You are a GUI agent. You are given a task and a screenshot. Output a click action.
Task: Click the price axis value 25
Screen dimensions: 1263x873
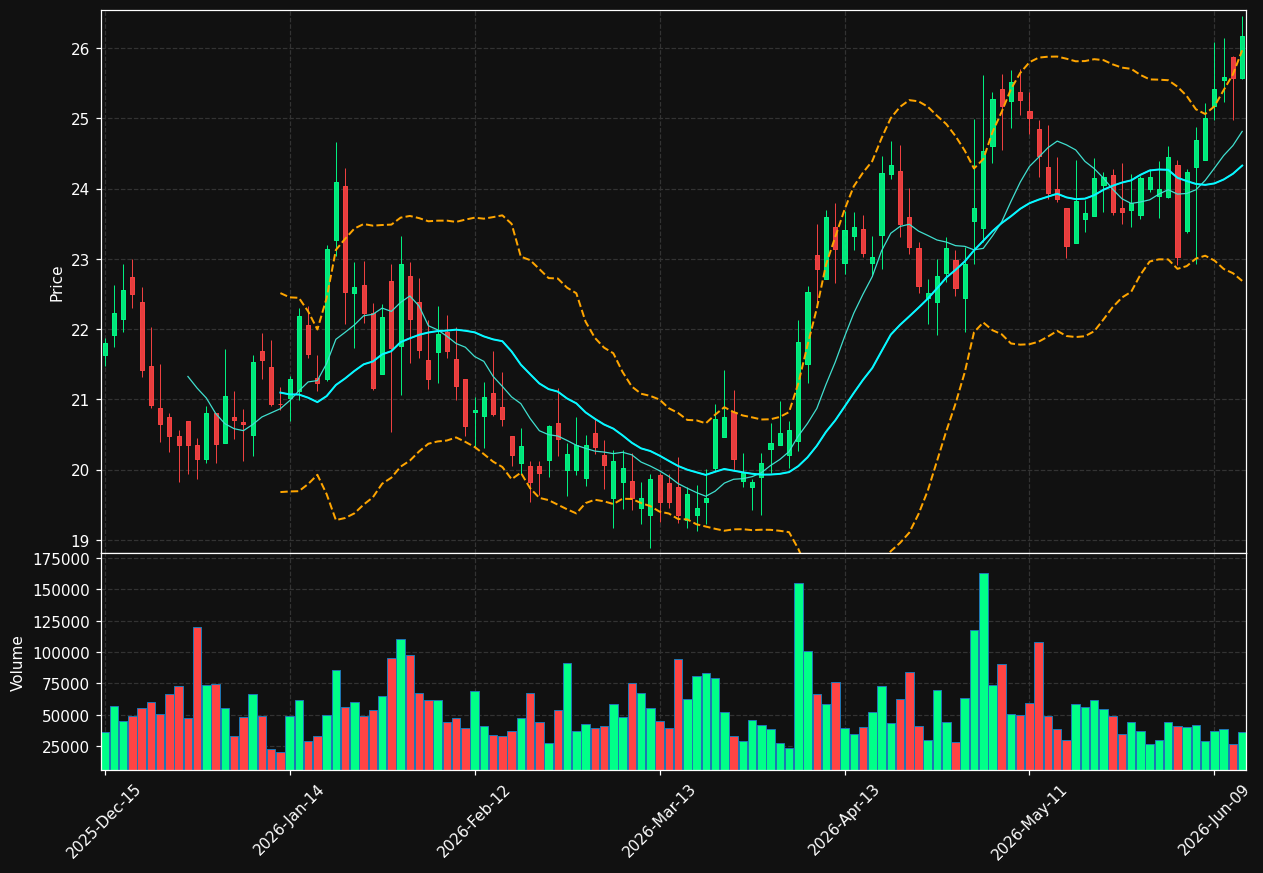click(x=81, y=119)
